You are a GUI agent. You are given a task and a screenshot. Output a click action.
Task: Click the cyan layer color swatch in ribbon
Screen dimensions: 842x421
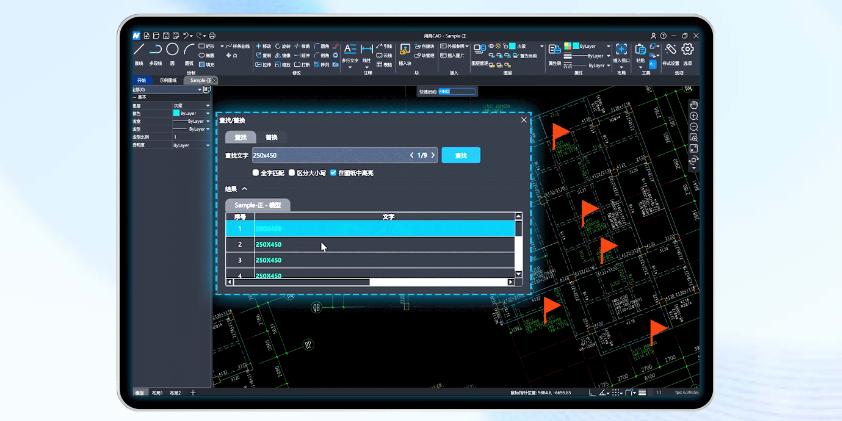[511, 46]
